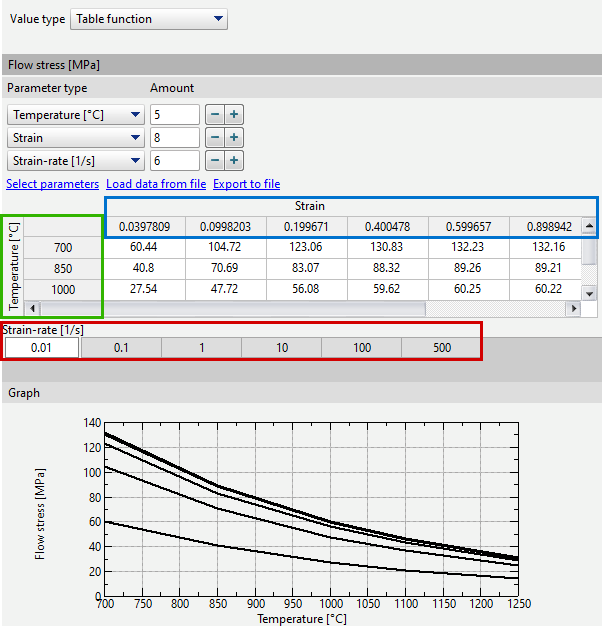Open the Strain-rate [1/s] parameter dropdown
The image size is (602, 626).
click(x=76, y=161)
